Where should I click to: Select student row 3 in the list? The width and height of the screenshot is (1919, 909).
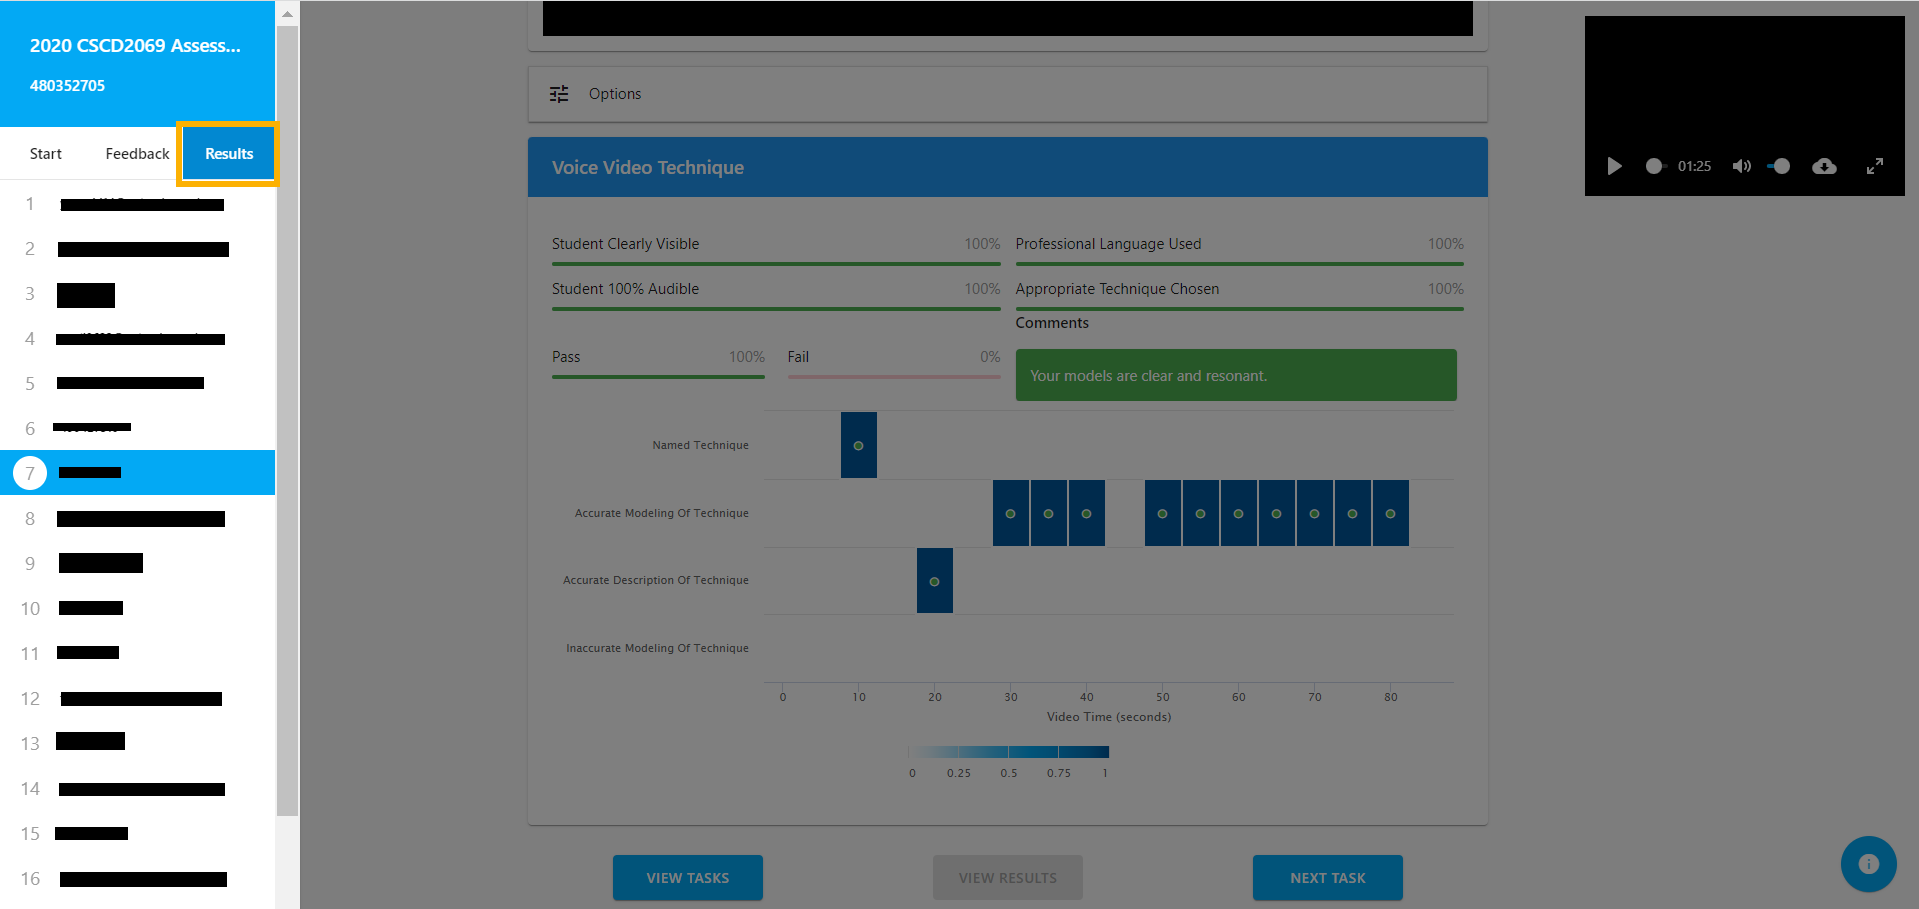(137, 294)
